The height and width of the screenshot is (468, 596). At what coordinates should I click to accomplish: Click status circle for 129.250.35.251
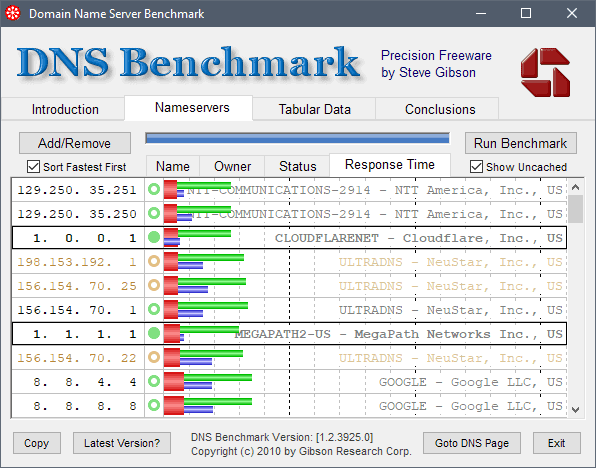point(154,189)
